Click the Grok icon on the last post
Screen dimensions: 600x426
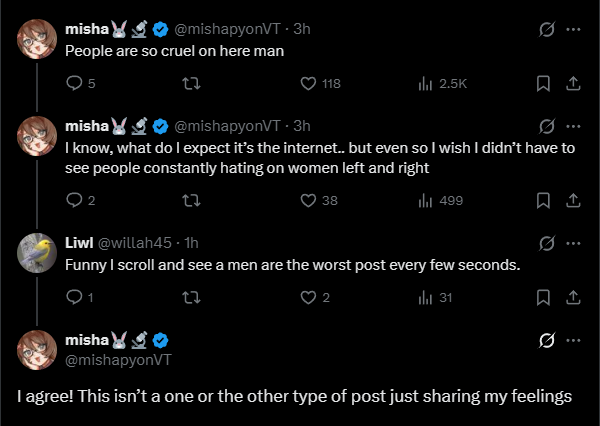pyautogui.click(x=546, y=340)
